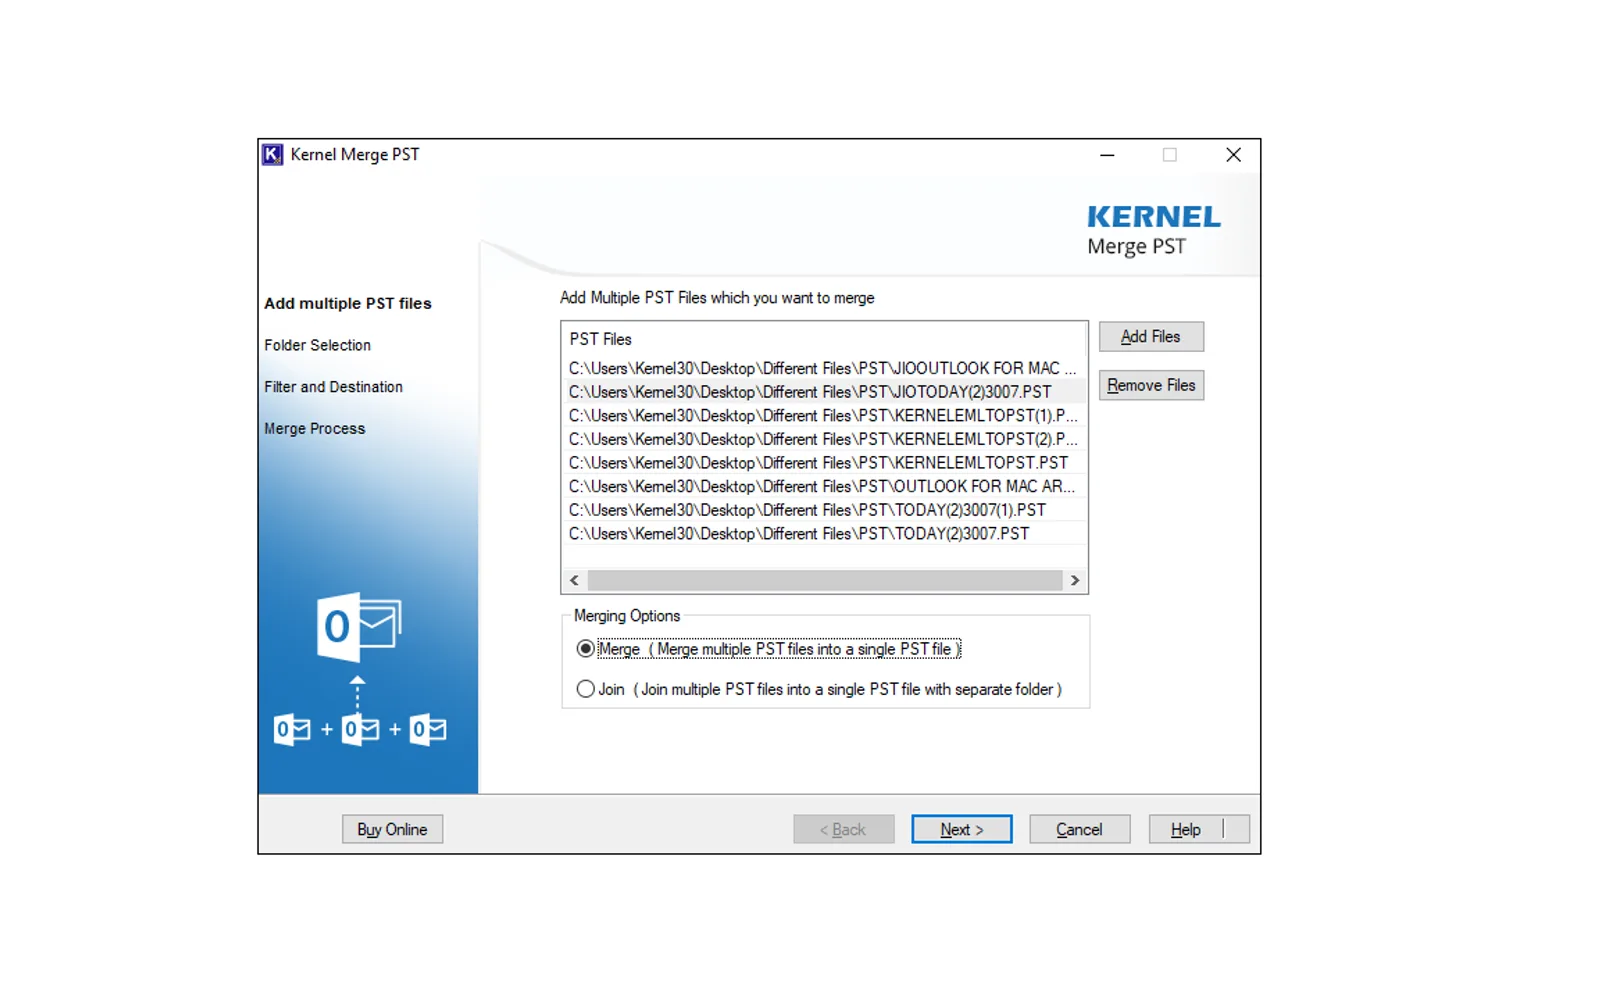Minimize the Kernel Merge PST window
Screen dimensions: 1600x1000
(x=1107, y=155)
